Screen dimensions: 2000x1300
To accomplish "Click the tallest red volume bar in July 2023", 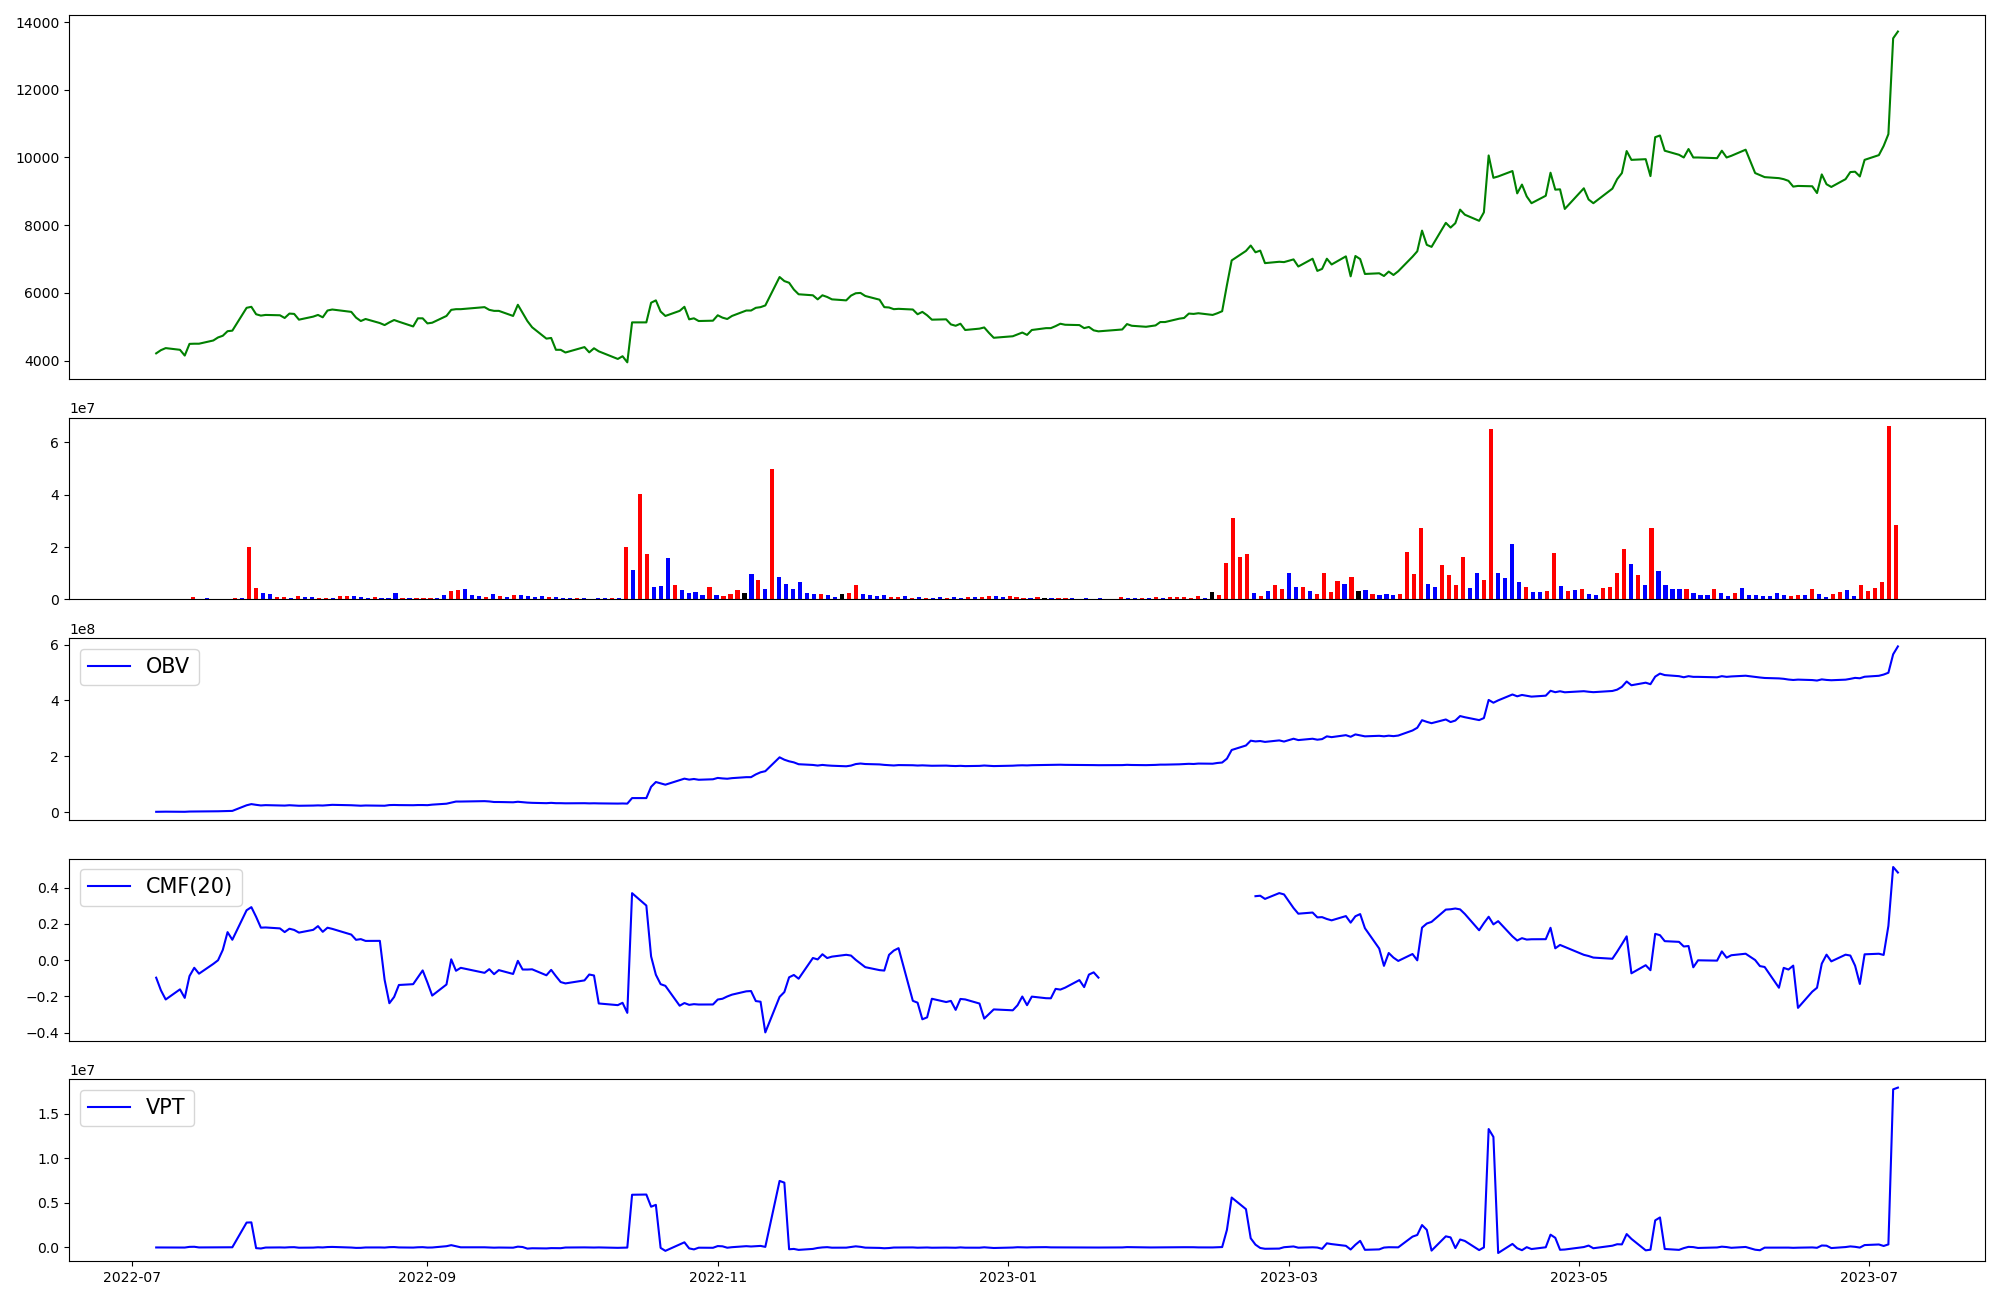I will coord(1889,512).
